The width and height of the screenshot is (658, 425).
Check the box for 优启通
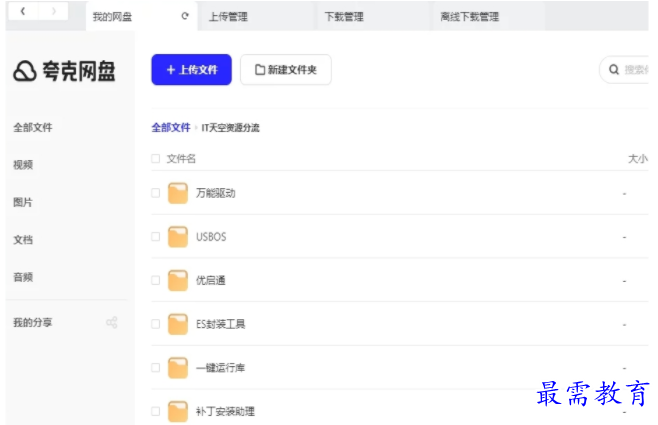point(156,280)
